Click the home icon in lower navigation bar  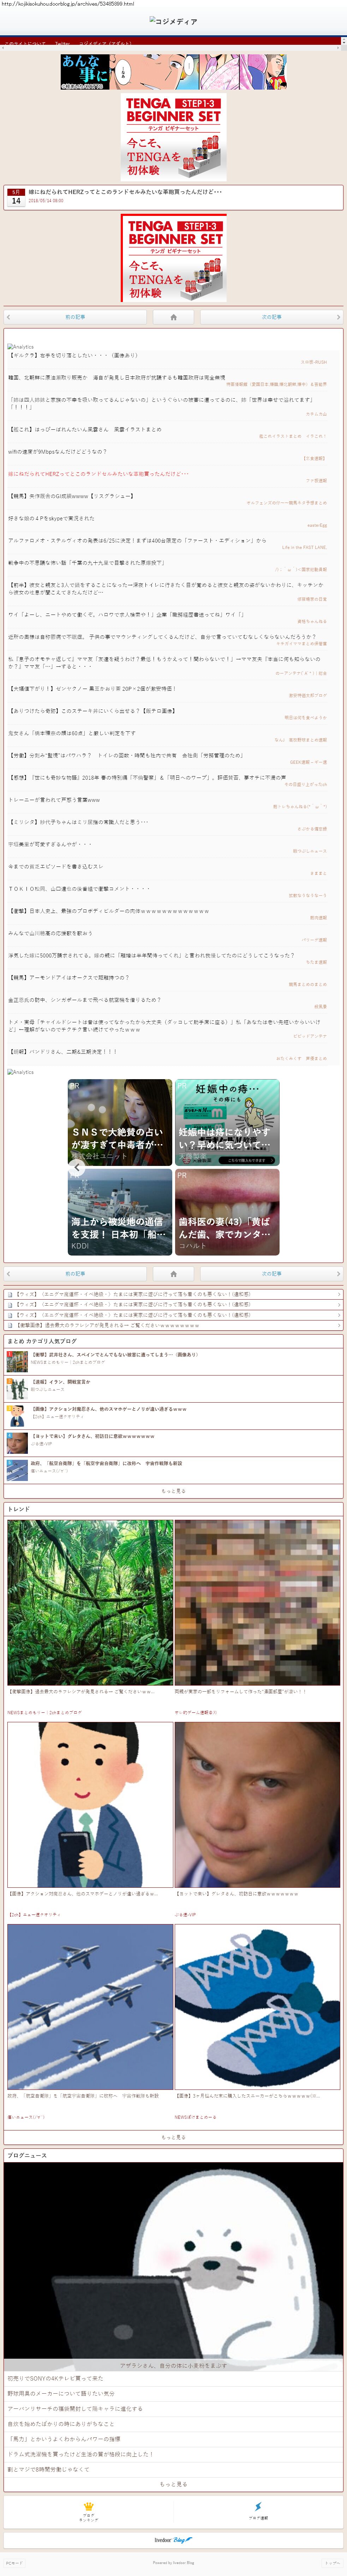[173, 1273]
